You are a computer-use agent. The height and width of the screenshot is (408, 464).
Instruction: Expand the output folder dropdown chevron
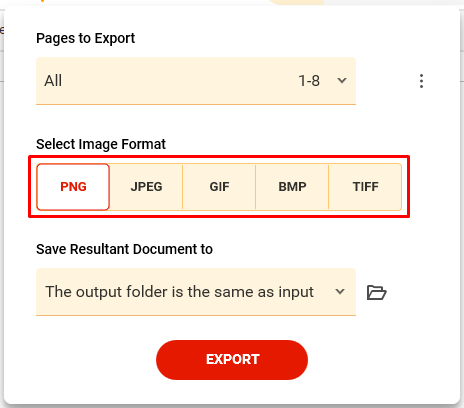[340, 292]
